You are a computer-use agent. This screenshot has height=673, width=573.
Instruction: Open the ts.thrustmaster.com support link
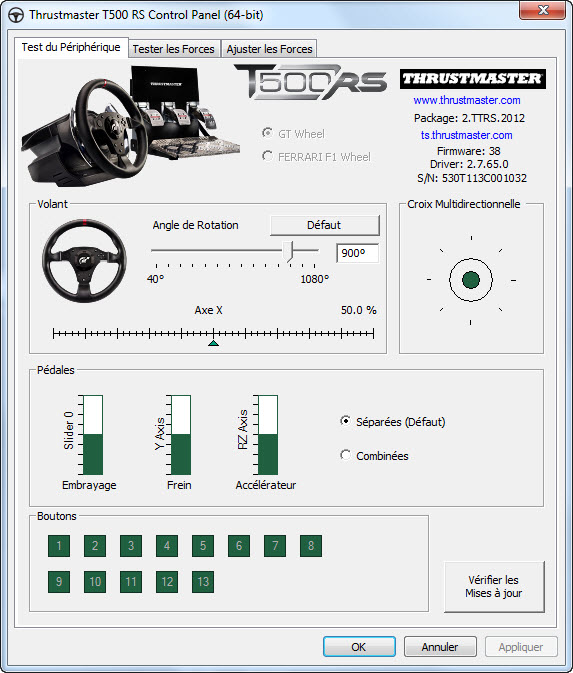467,135
